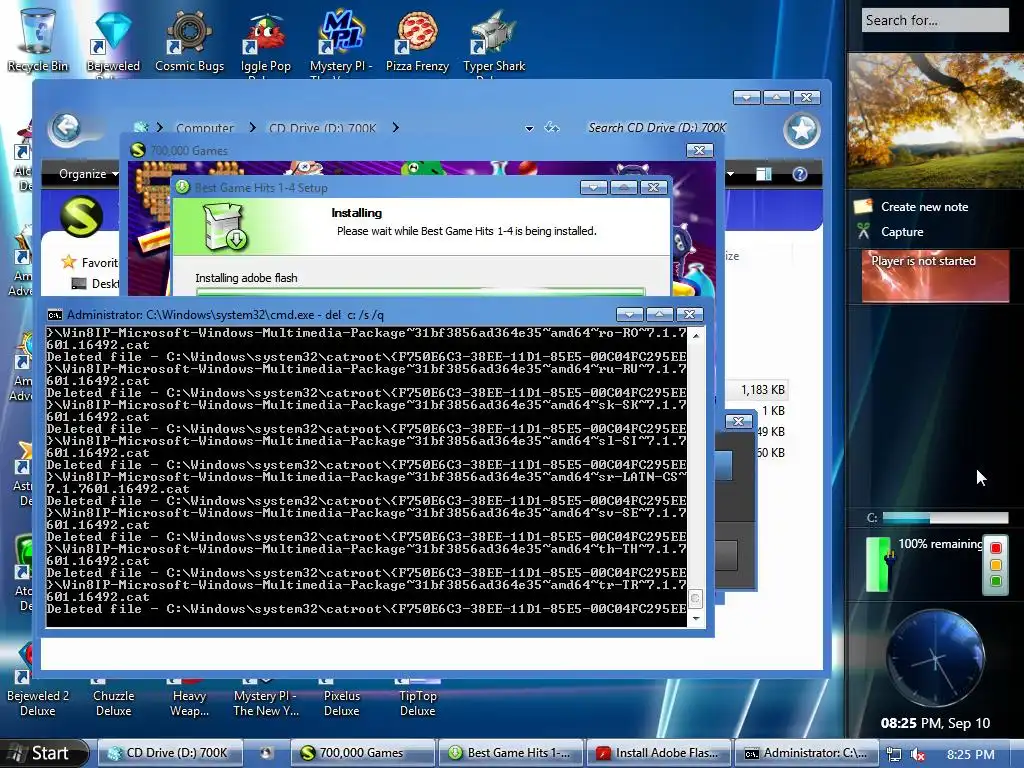Click the traffic light gadget
This screenshot has height=768, width=1024.
click(x=996, y=565)
